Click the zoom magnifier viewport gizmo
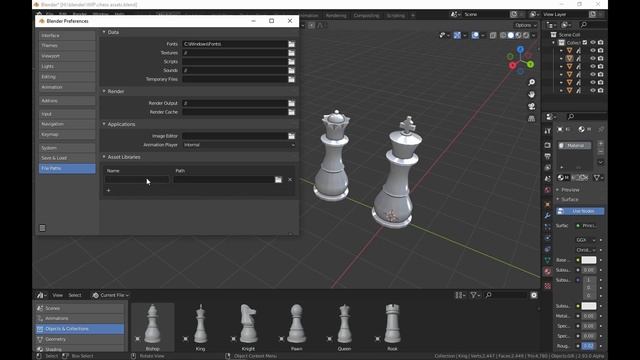This screenshot has width=640, height=360. tap(531, 82)
